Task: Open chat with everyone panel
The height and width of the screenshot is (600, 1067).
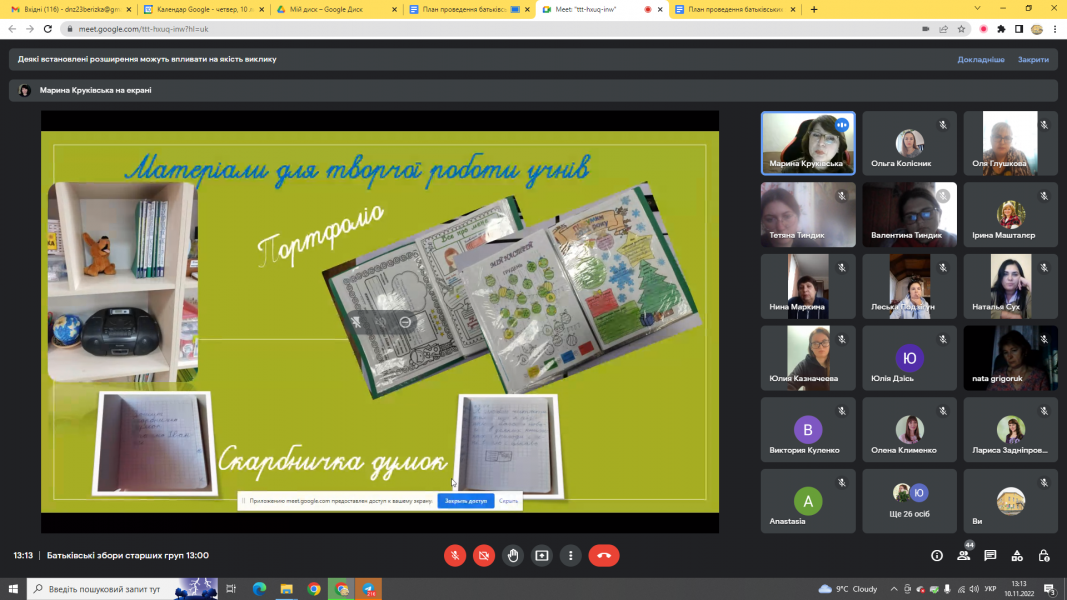Action: click(990, 555)
